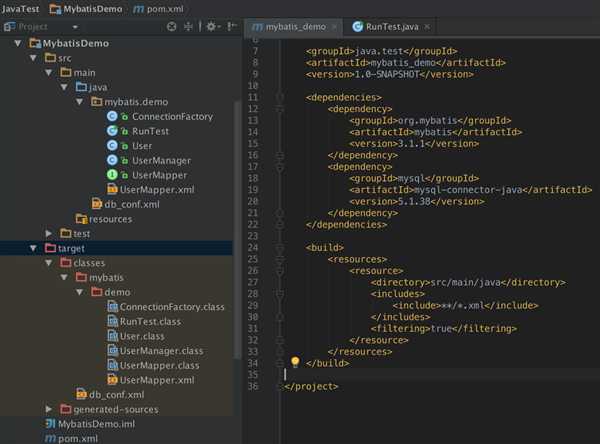Close the RunTest.java editor tab
The image size is (600, 444).
[428, 26]
